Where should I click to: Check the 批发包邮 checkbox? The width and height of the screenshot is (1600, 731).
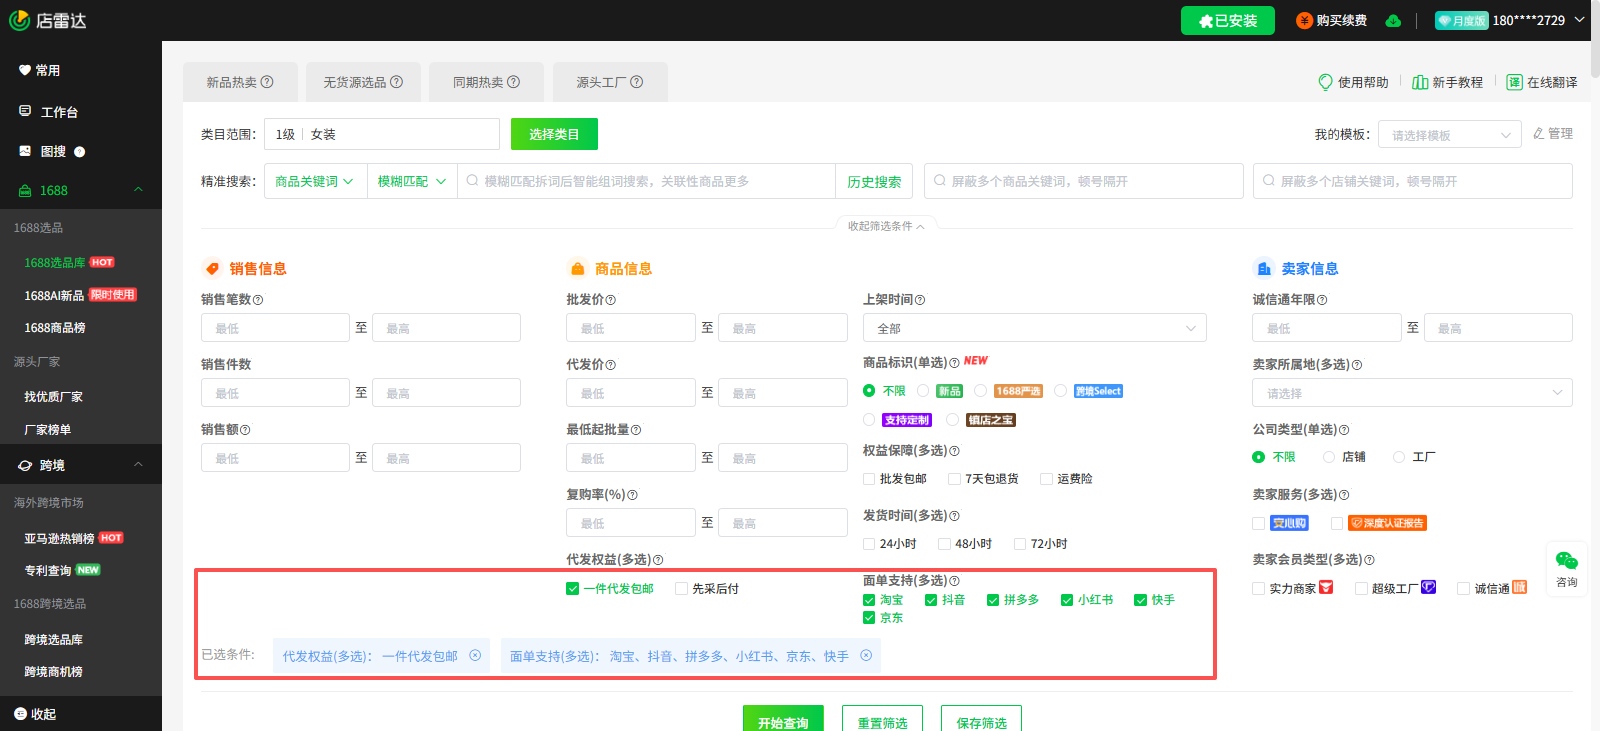pyautogui.click(x=869, y=479)
